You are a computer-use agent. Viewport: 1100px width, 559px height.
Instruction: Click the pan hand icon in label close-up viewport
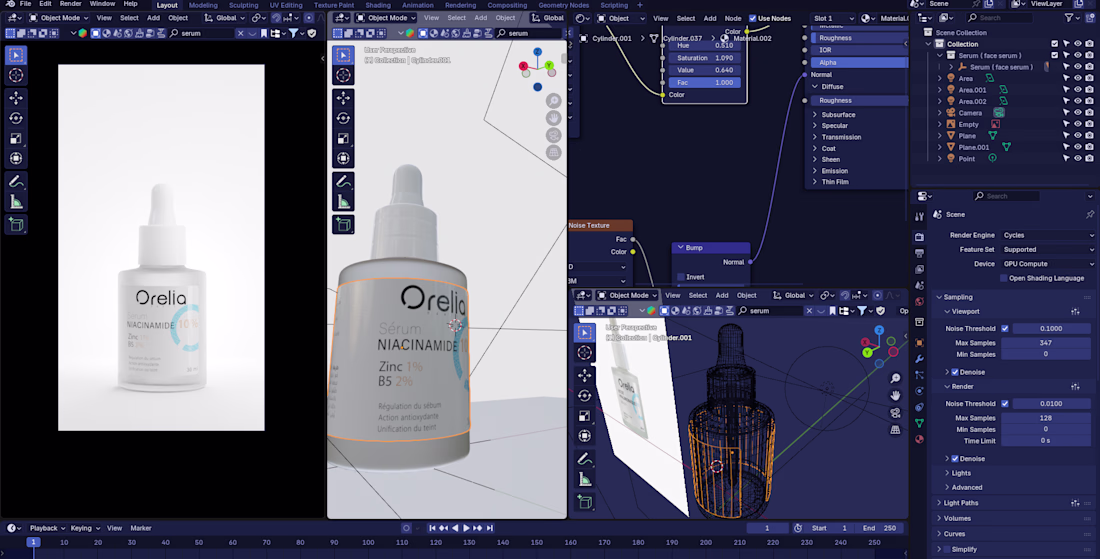point(554,118)
